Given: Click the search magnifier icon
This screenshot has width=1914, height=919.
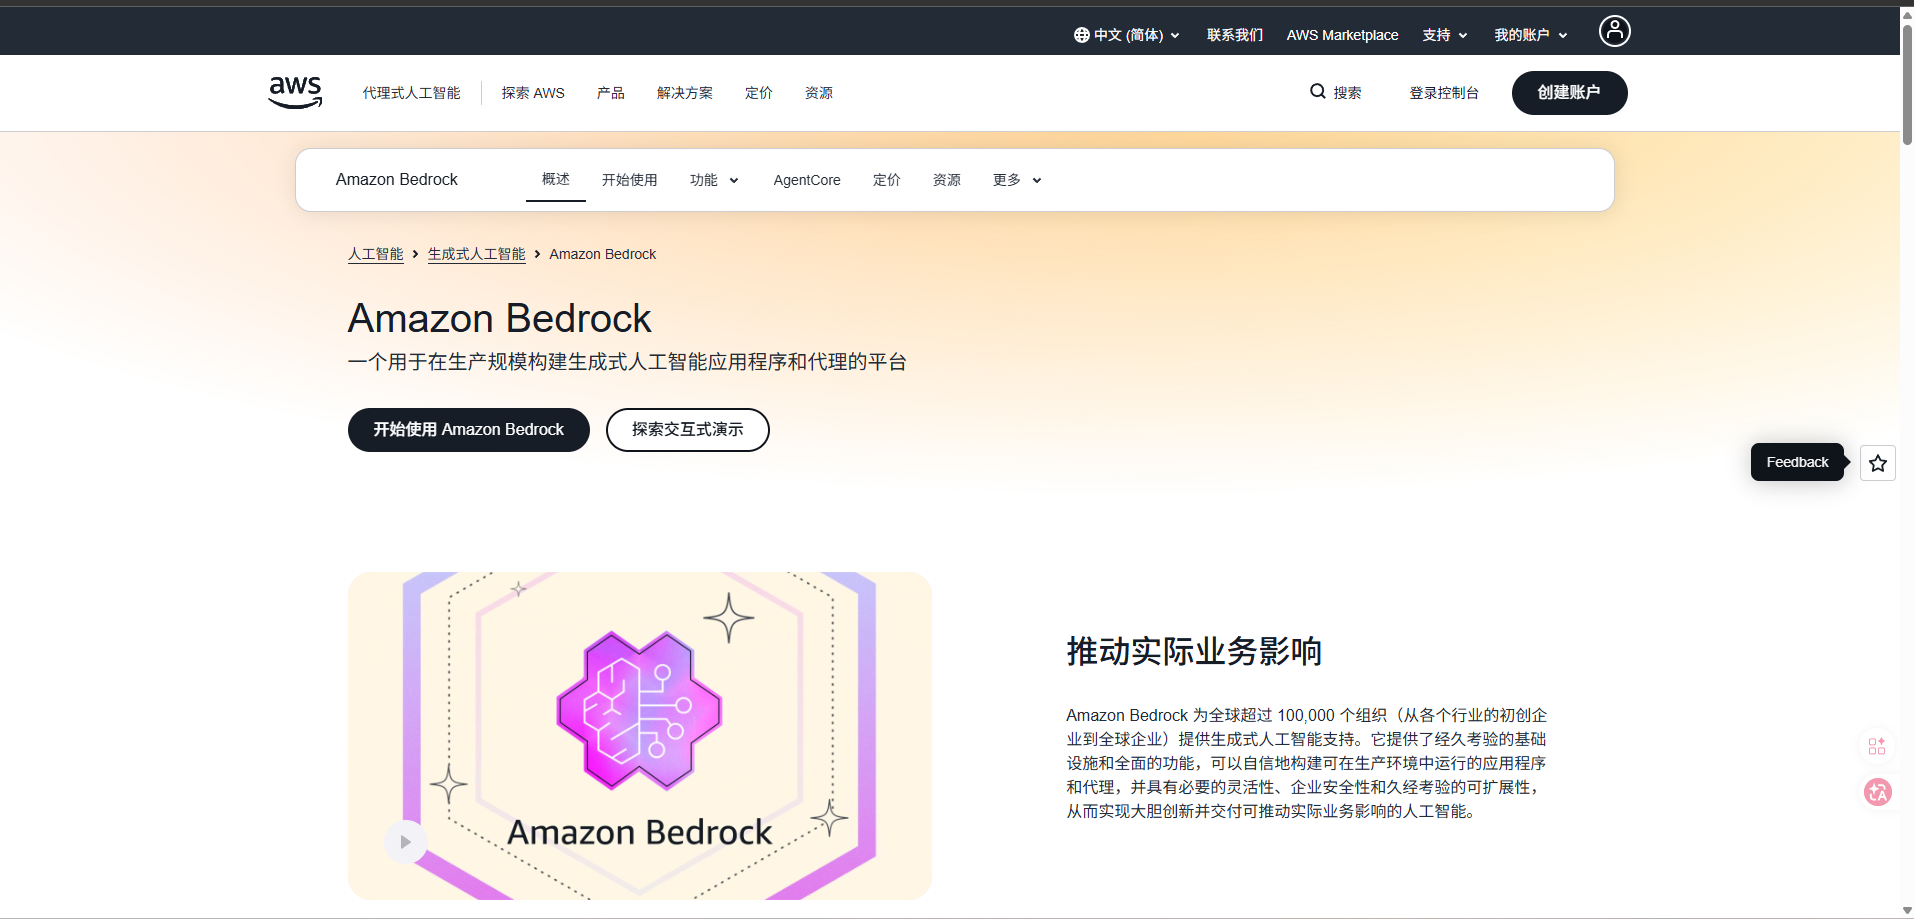Looking at the screenshot, I should click(x=1318, y=91).
